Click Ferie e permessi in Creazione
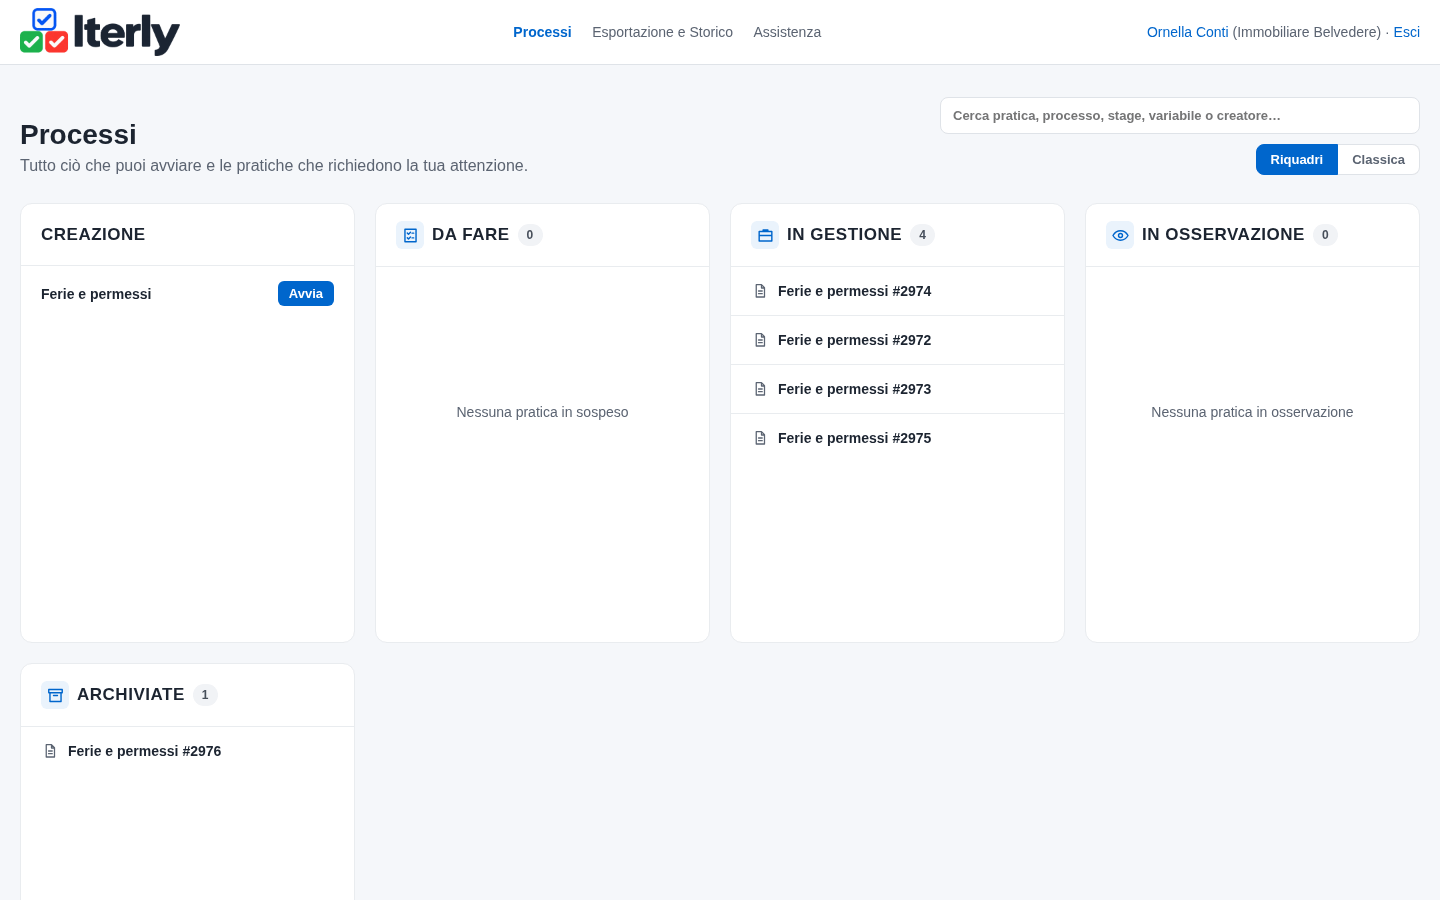The image size is (1440, 900). pyautogui.click(x=96, y=294)
